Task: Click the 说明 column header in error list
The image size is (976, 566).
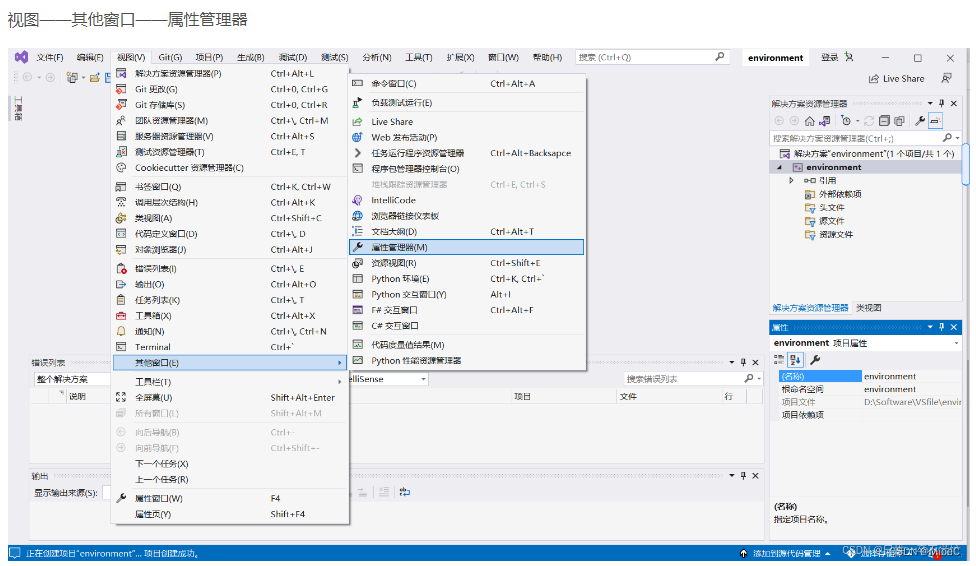Action: tap(77, 396)
